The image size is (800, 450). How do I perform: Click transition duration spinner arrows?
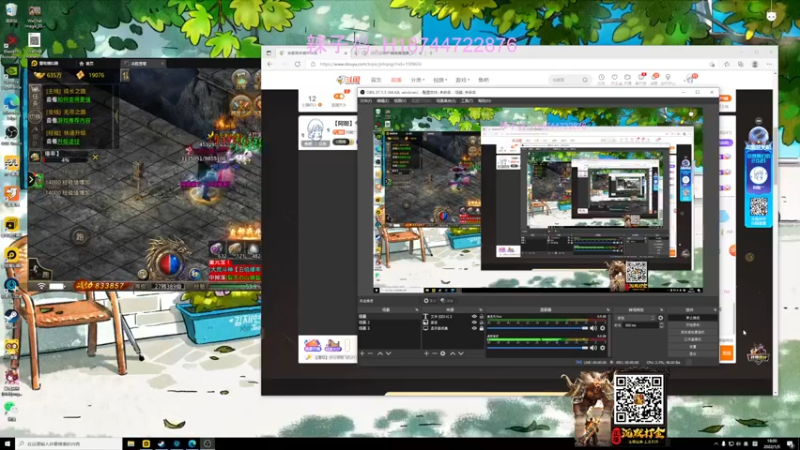662,325
